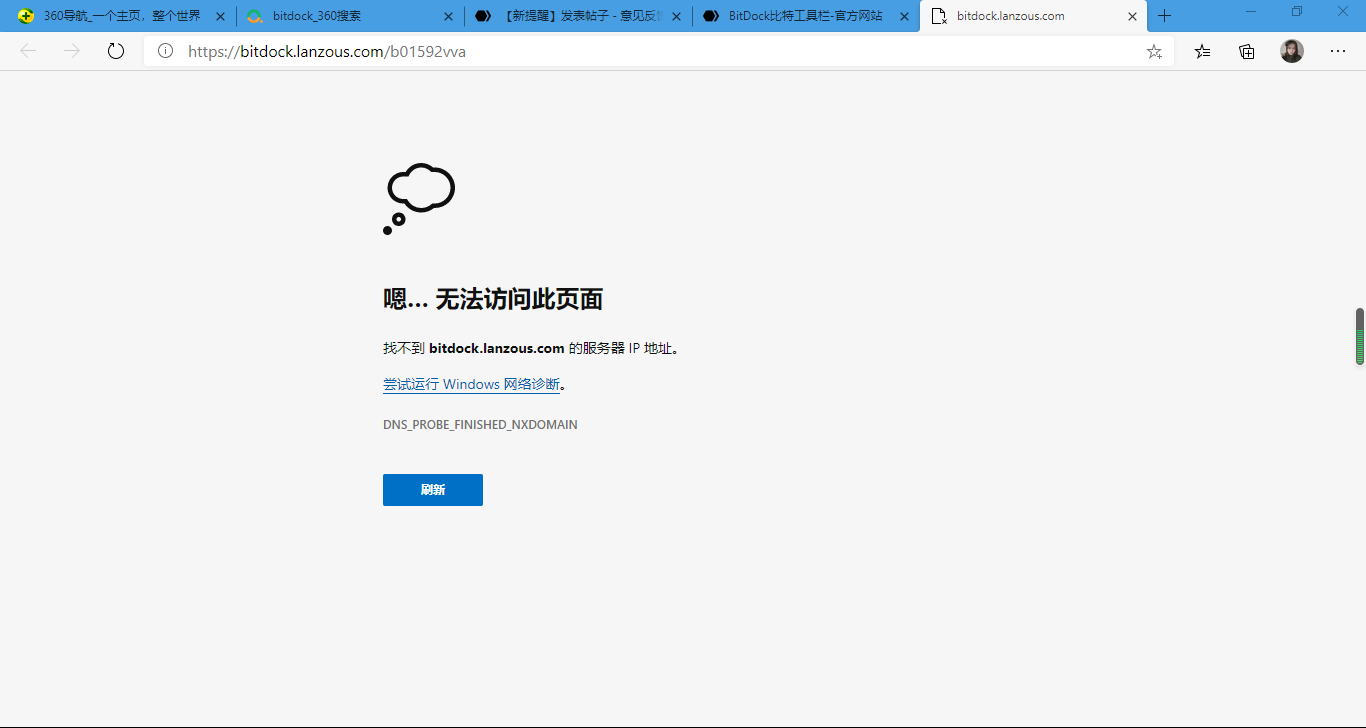The image size is (1366, 728).
Task: Add this page to favorites star
Action: 1154,51
